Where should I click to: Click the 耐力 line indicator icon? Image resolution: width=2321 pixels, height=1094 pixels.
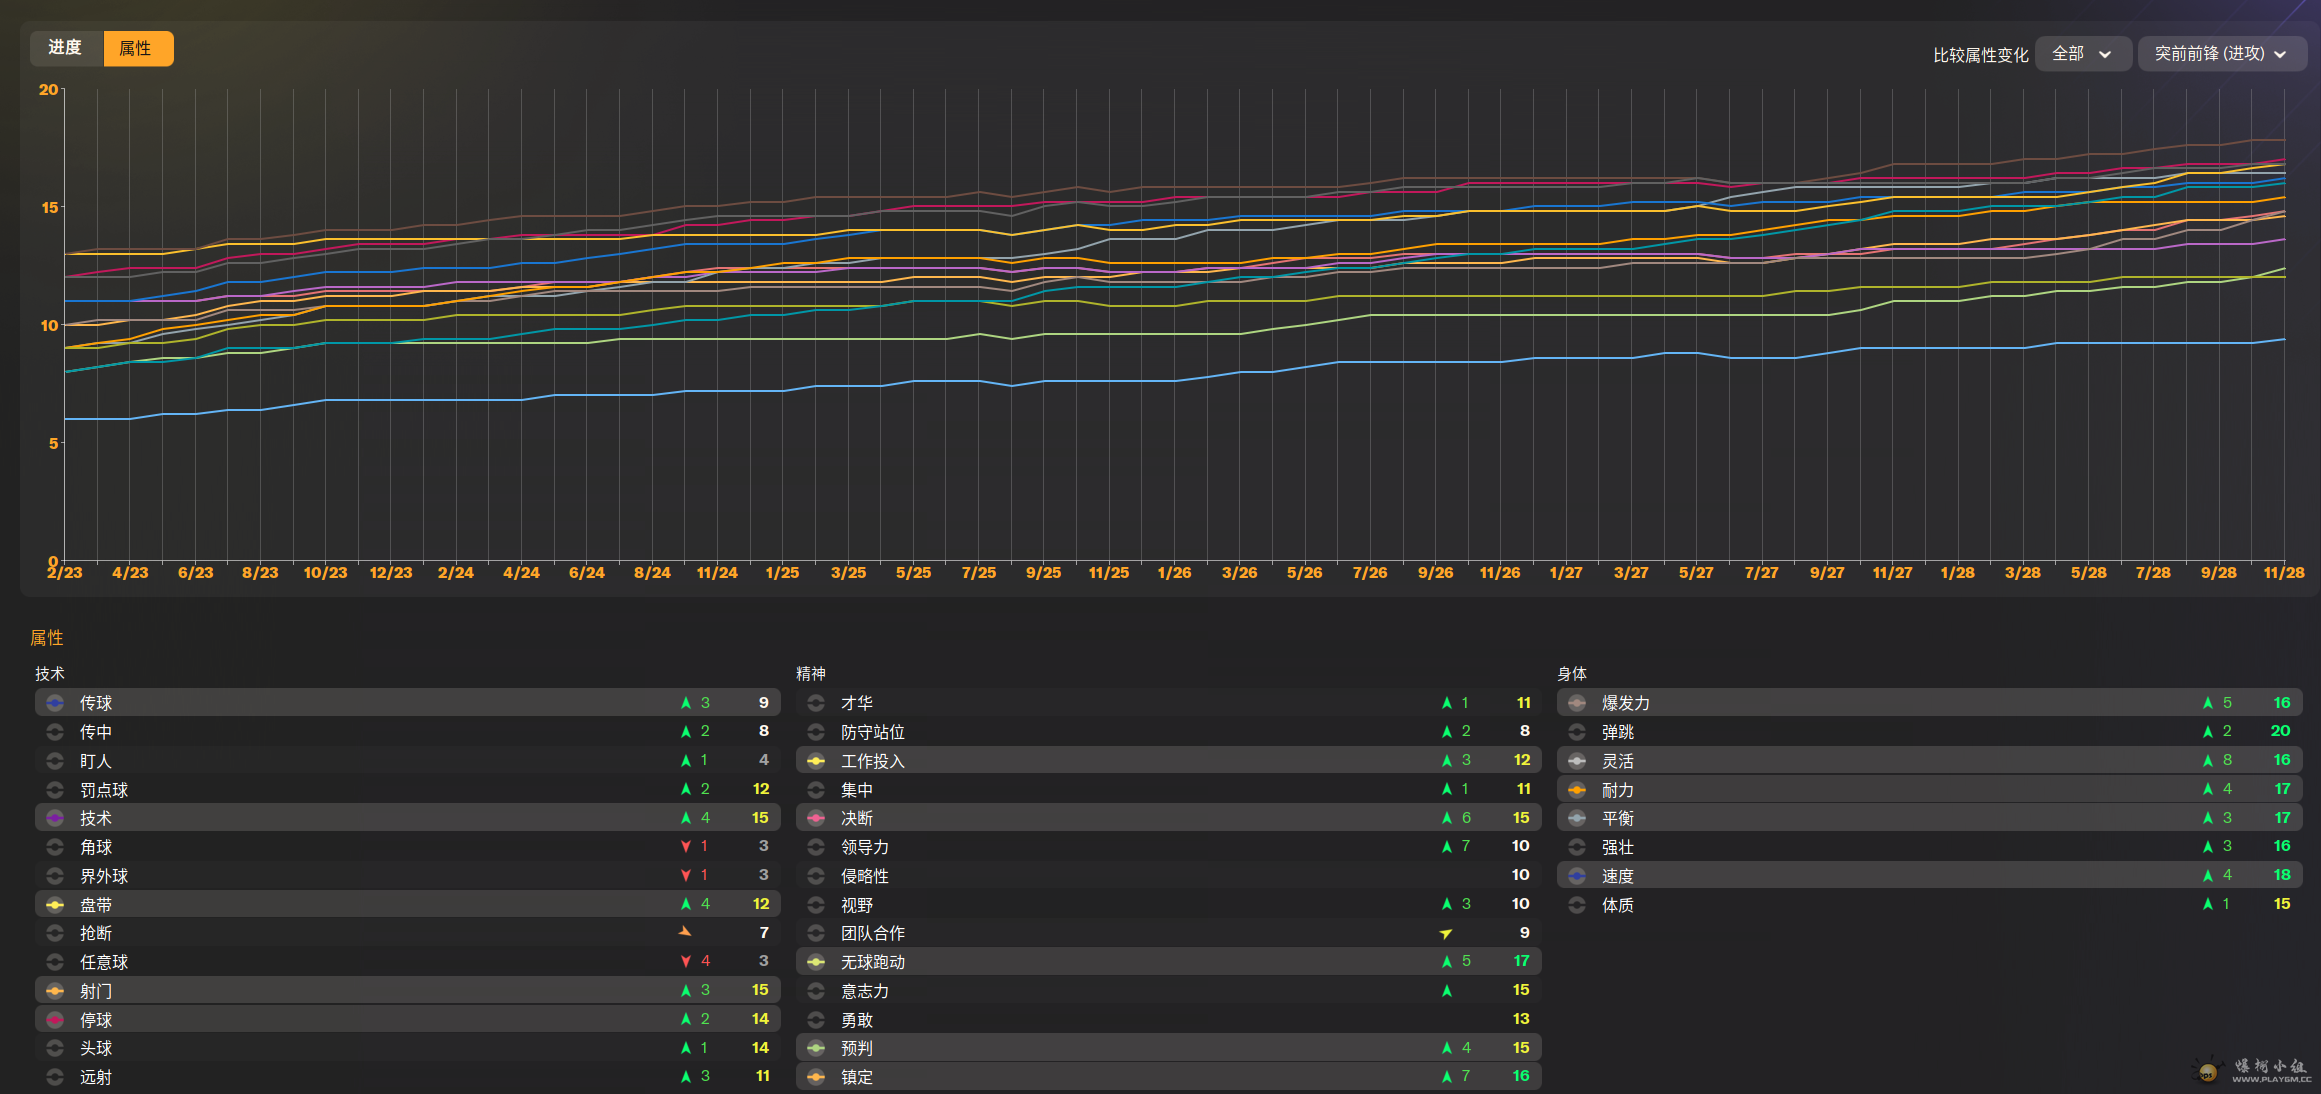[x=1577, y=790]
